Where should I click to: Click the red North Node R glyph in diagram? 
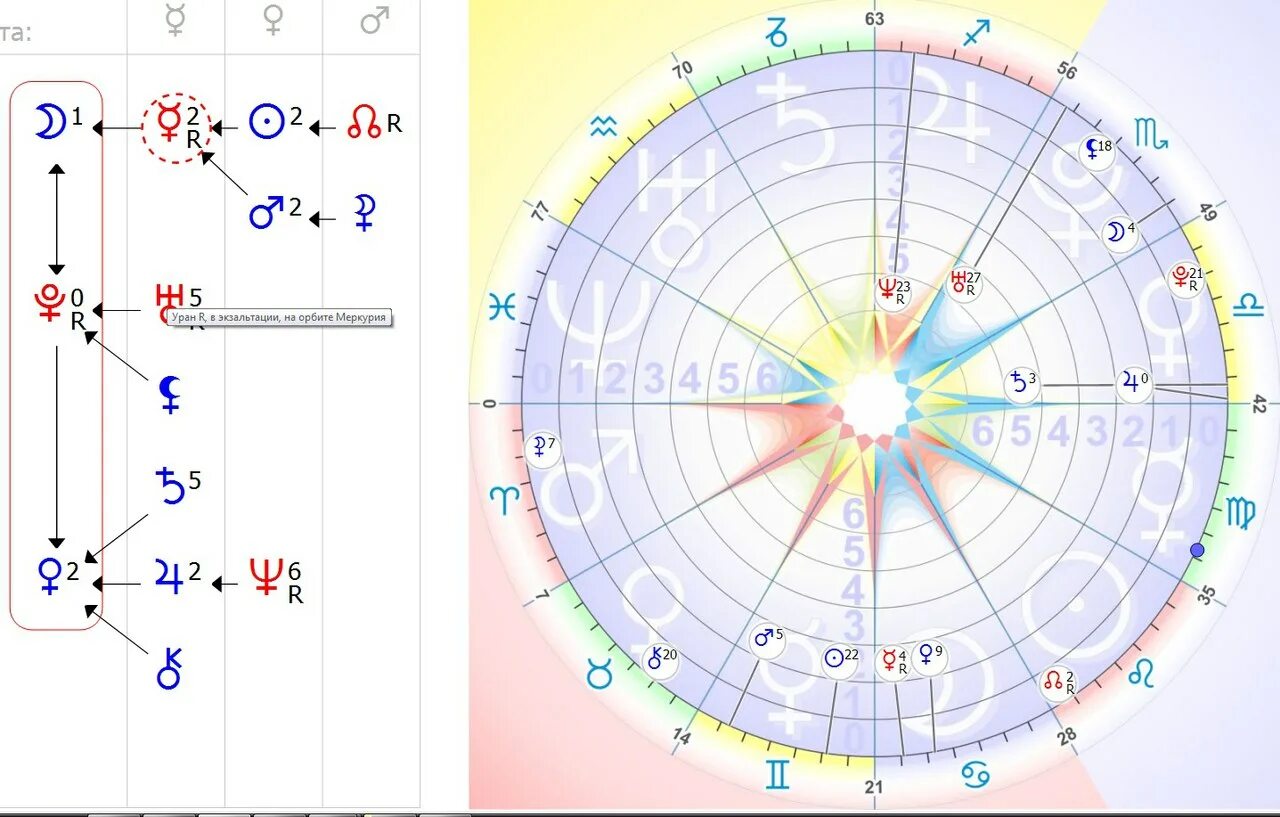click(x=364, y=124)
